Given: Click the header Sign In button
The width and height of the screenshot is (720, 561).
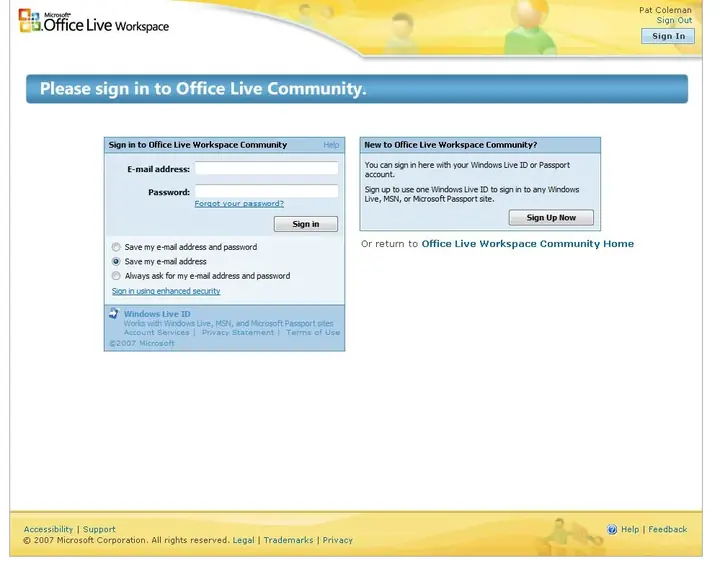Looking at the screenshot, I should (668, 36).
